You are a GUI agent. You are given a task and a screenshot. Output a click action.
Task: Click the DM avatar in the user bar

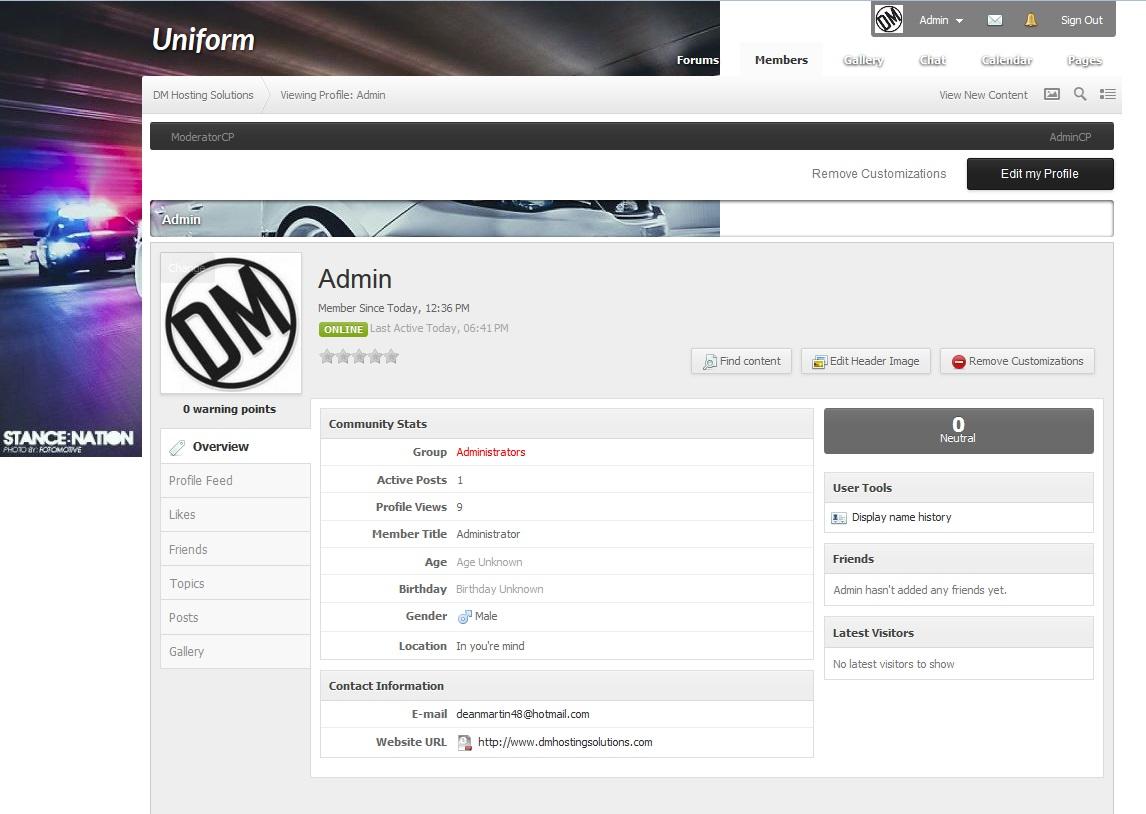[889, 19]
